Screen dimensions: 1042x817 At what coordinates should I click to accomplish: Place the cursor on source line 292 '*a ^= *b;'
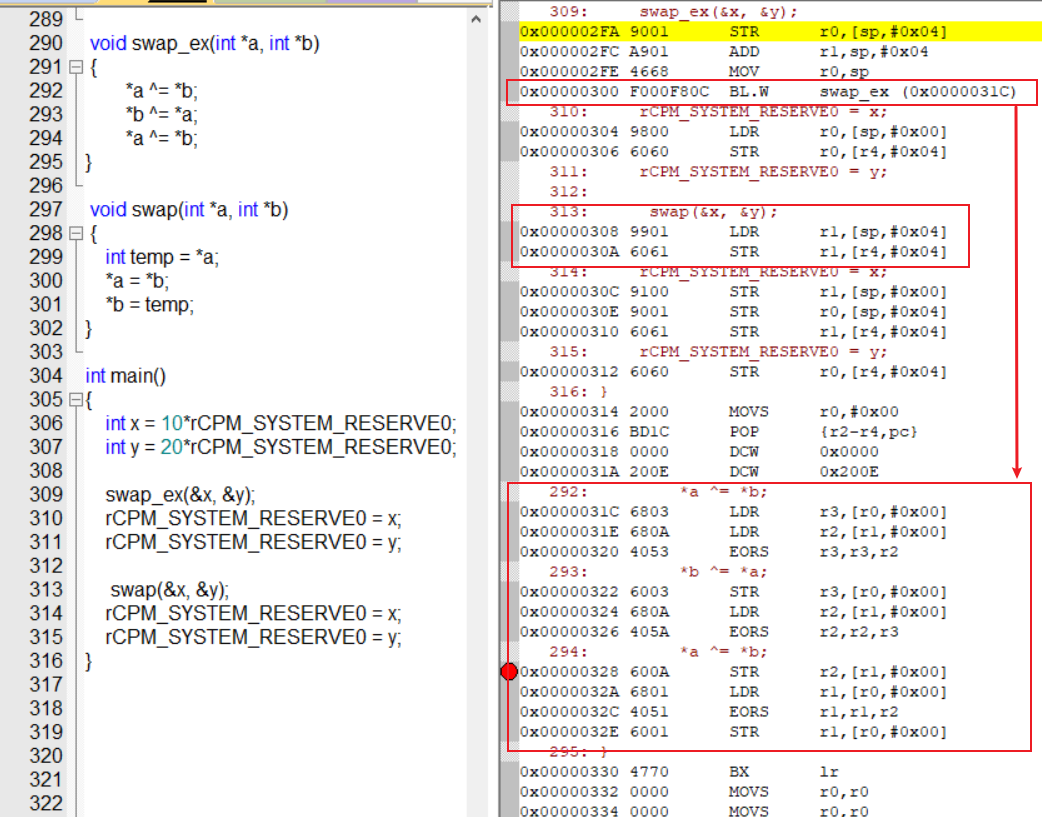pos(161,91)
